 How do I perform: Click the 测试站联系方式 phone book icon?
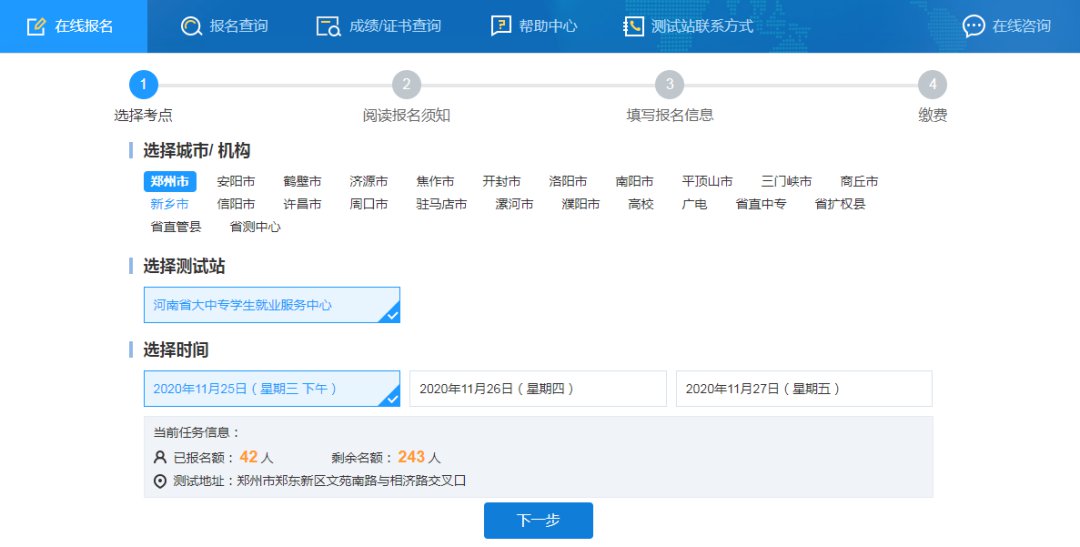tap(633, 26)
